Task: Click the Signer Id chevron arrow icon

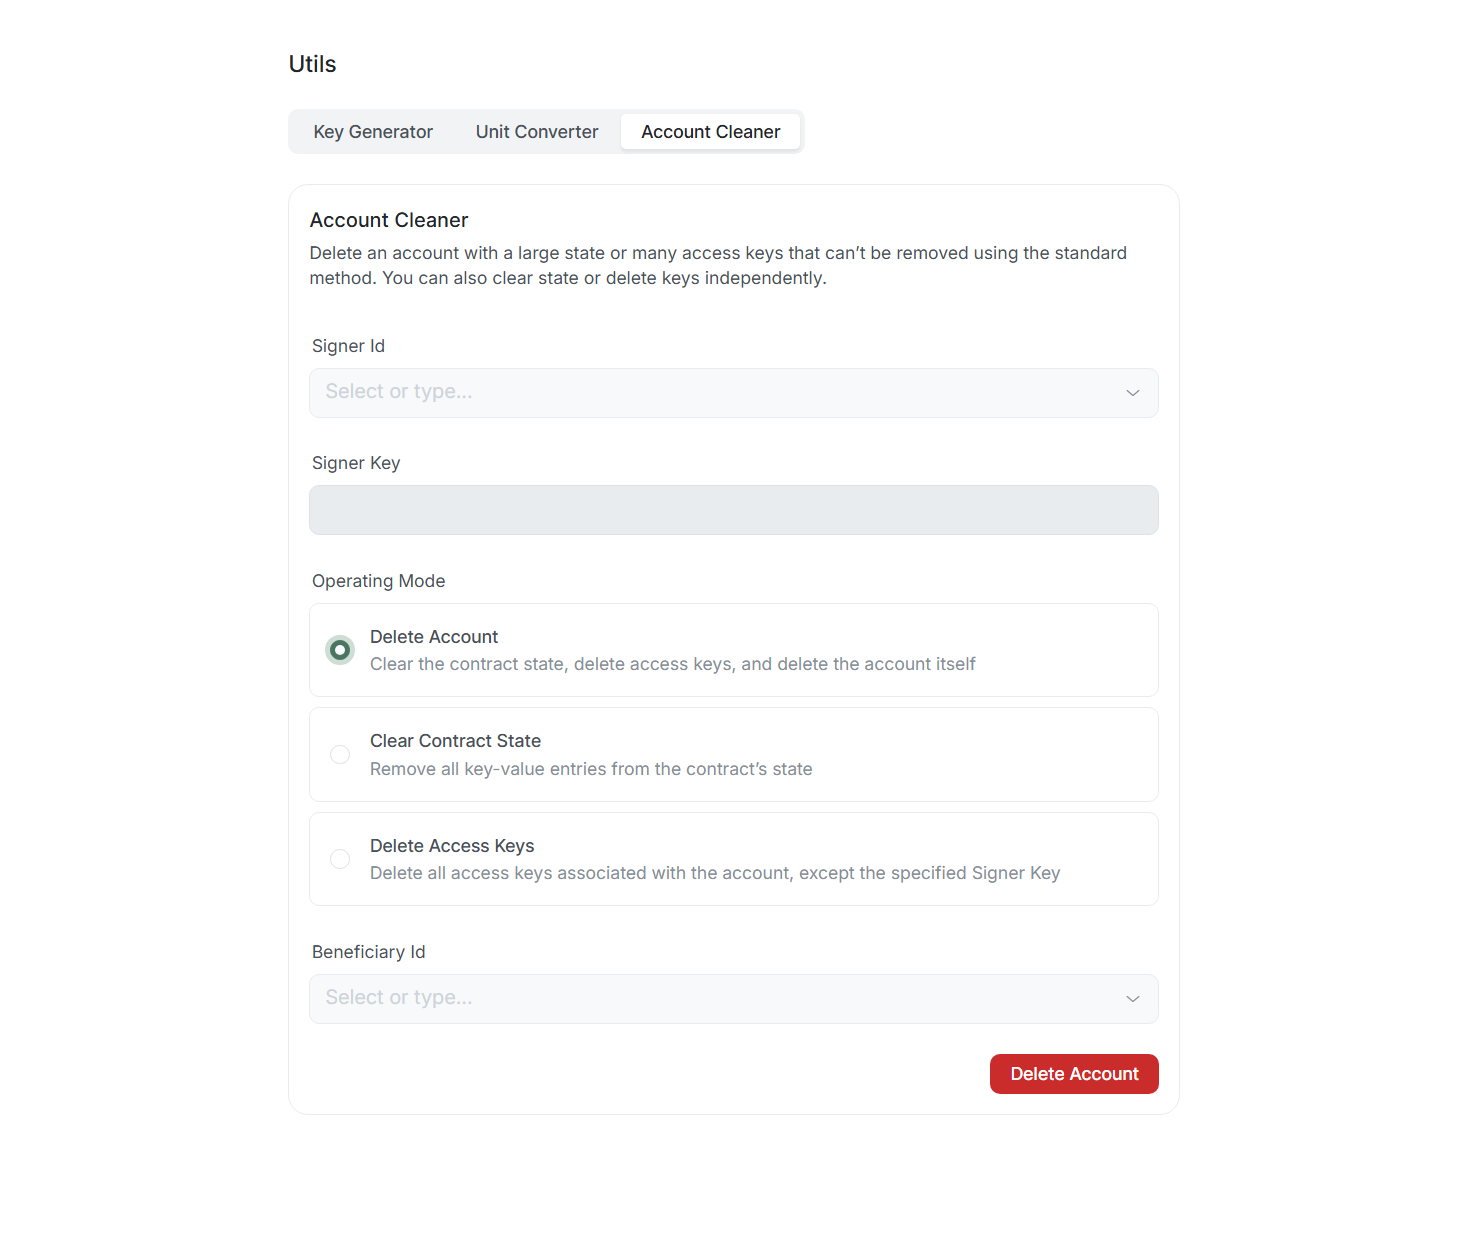Action: pos(1132,393)
